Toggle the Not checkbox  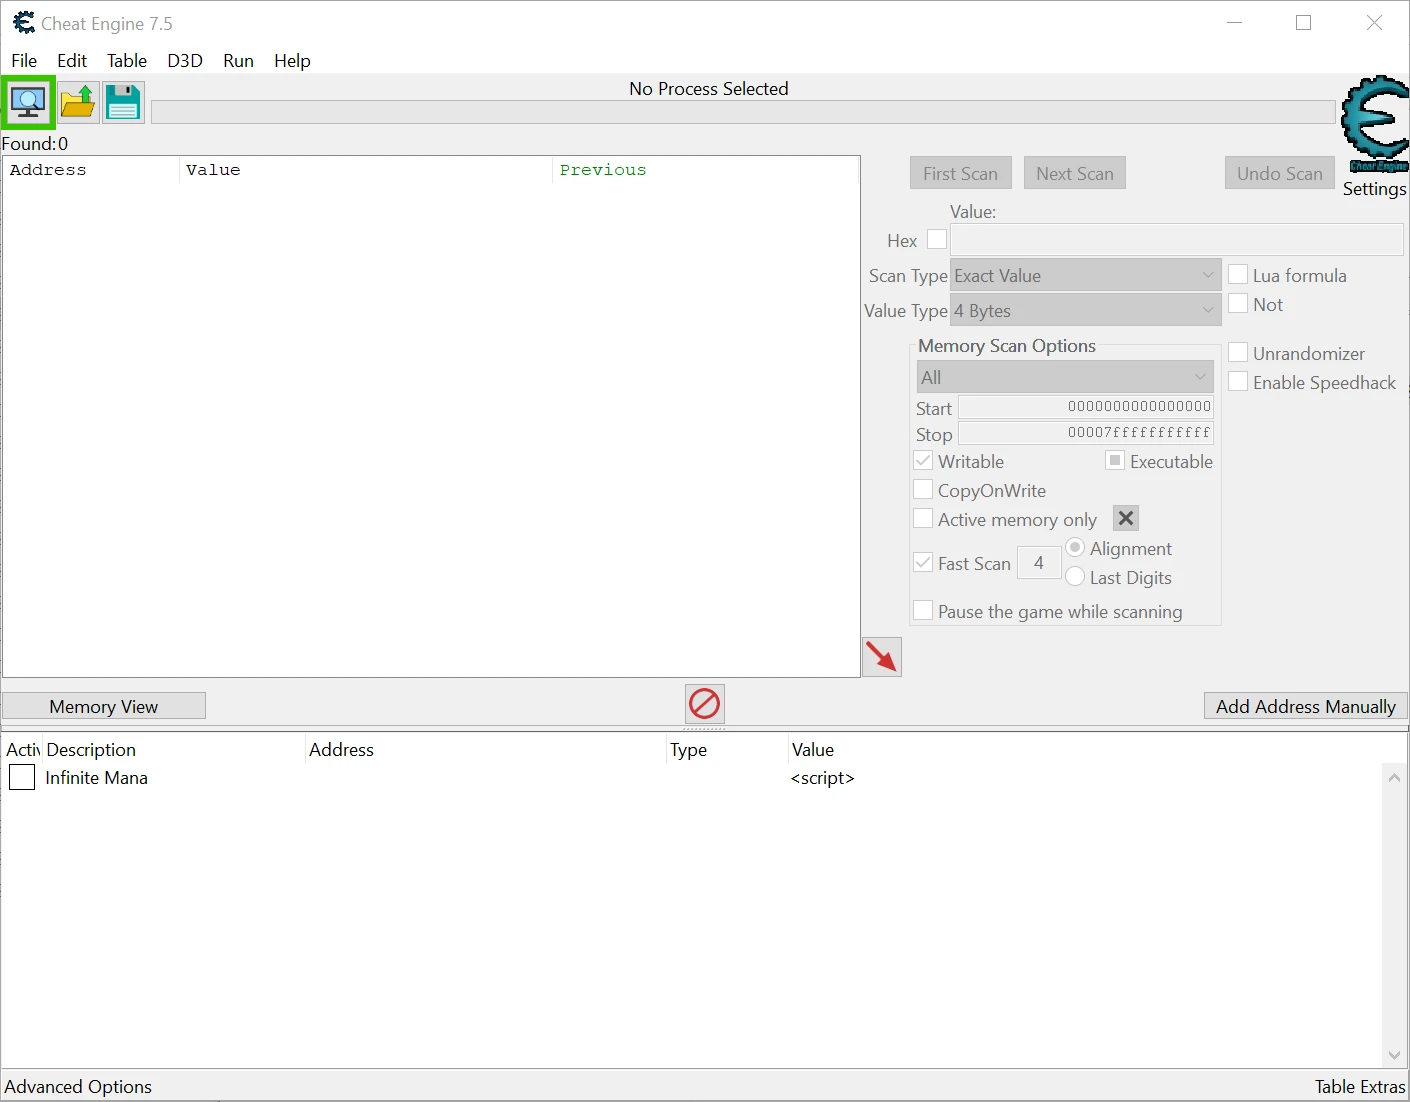point(1238,303)
